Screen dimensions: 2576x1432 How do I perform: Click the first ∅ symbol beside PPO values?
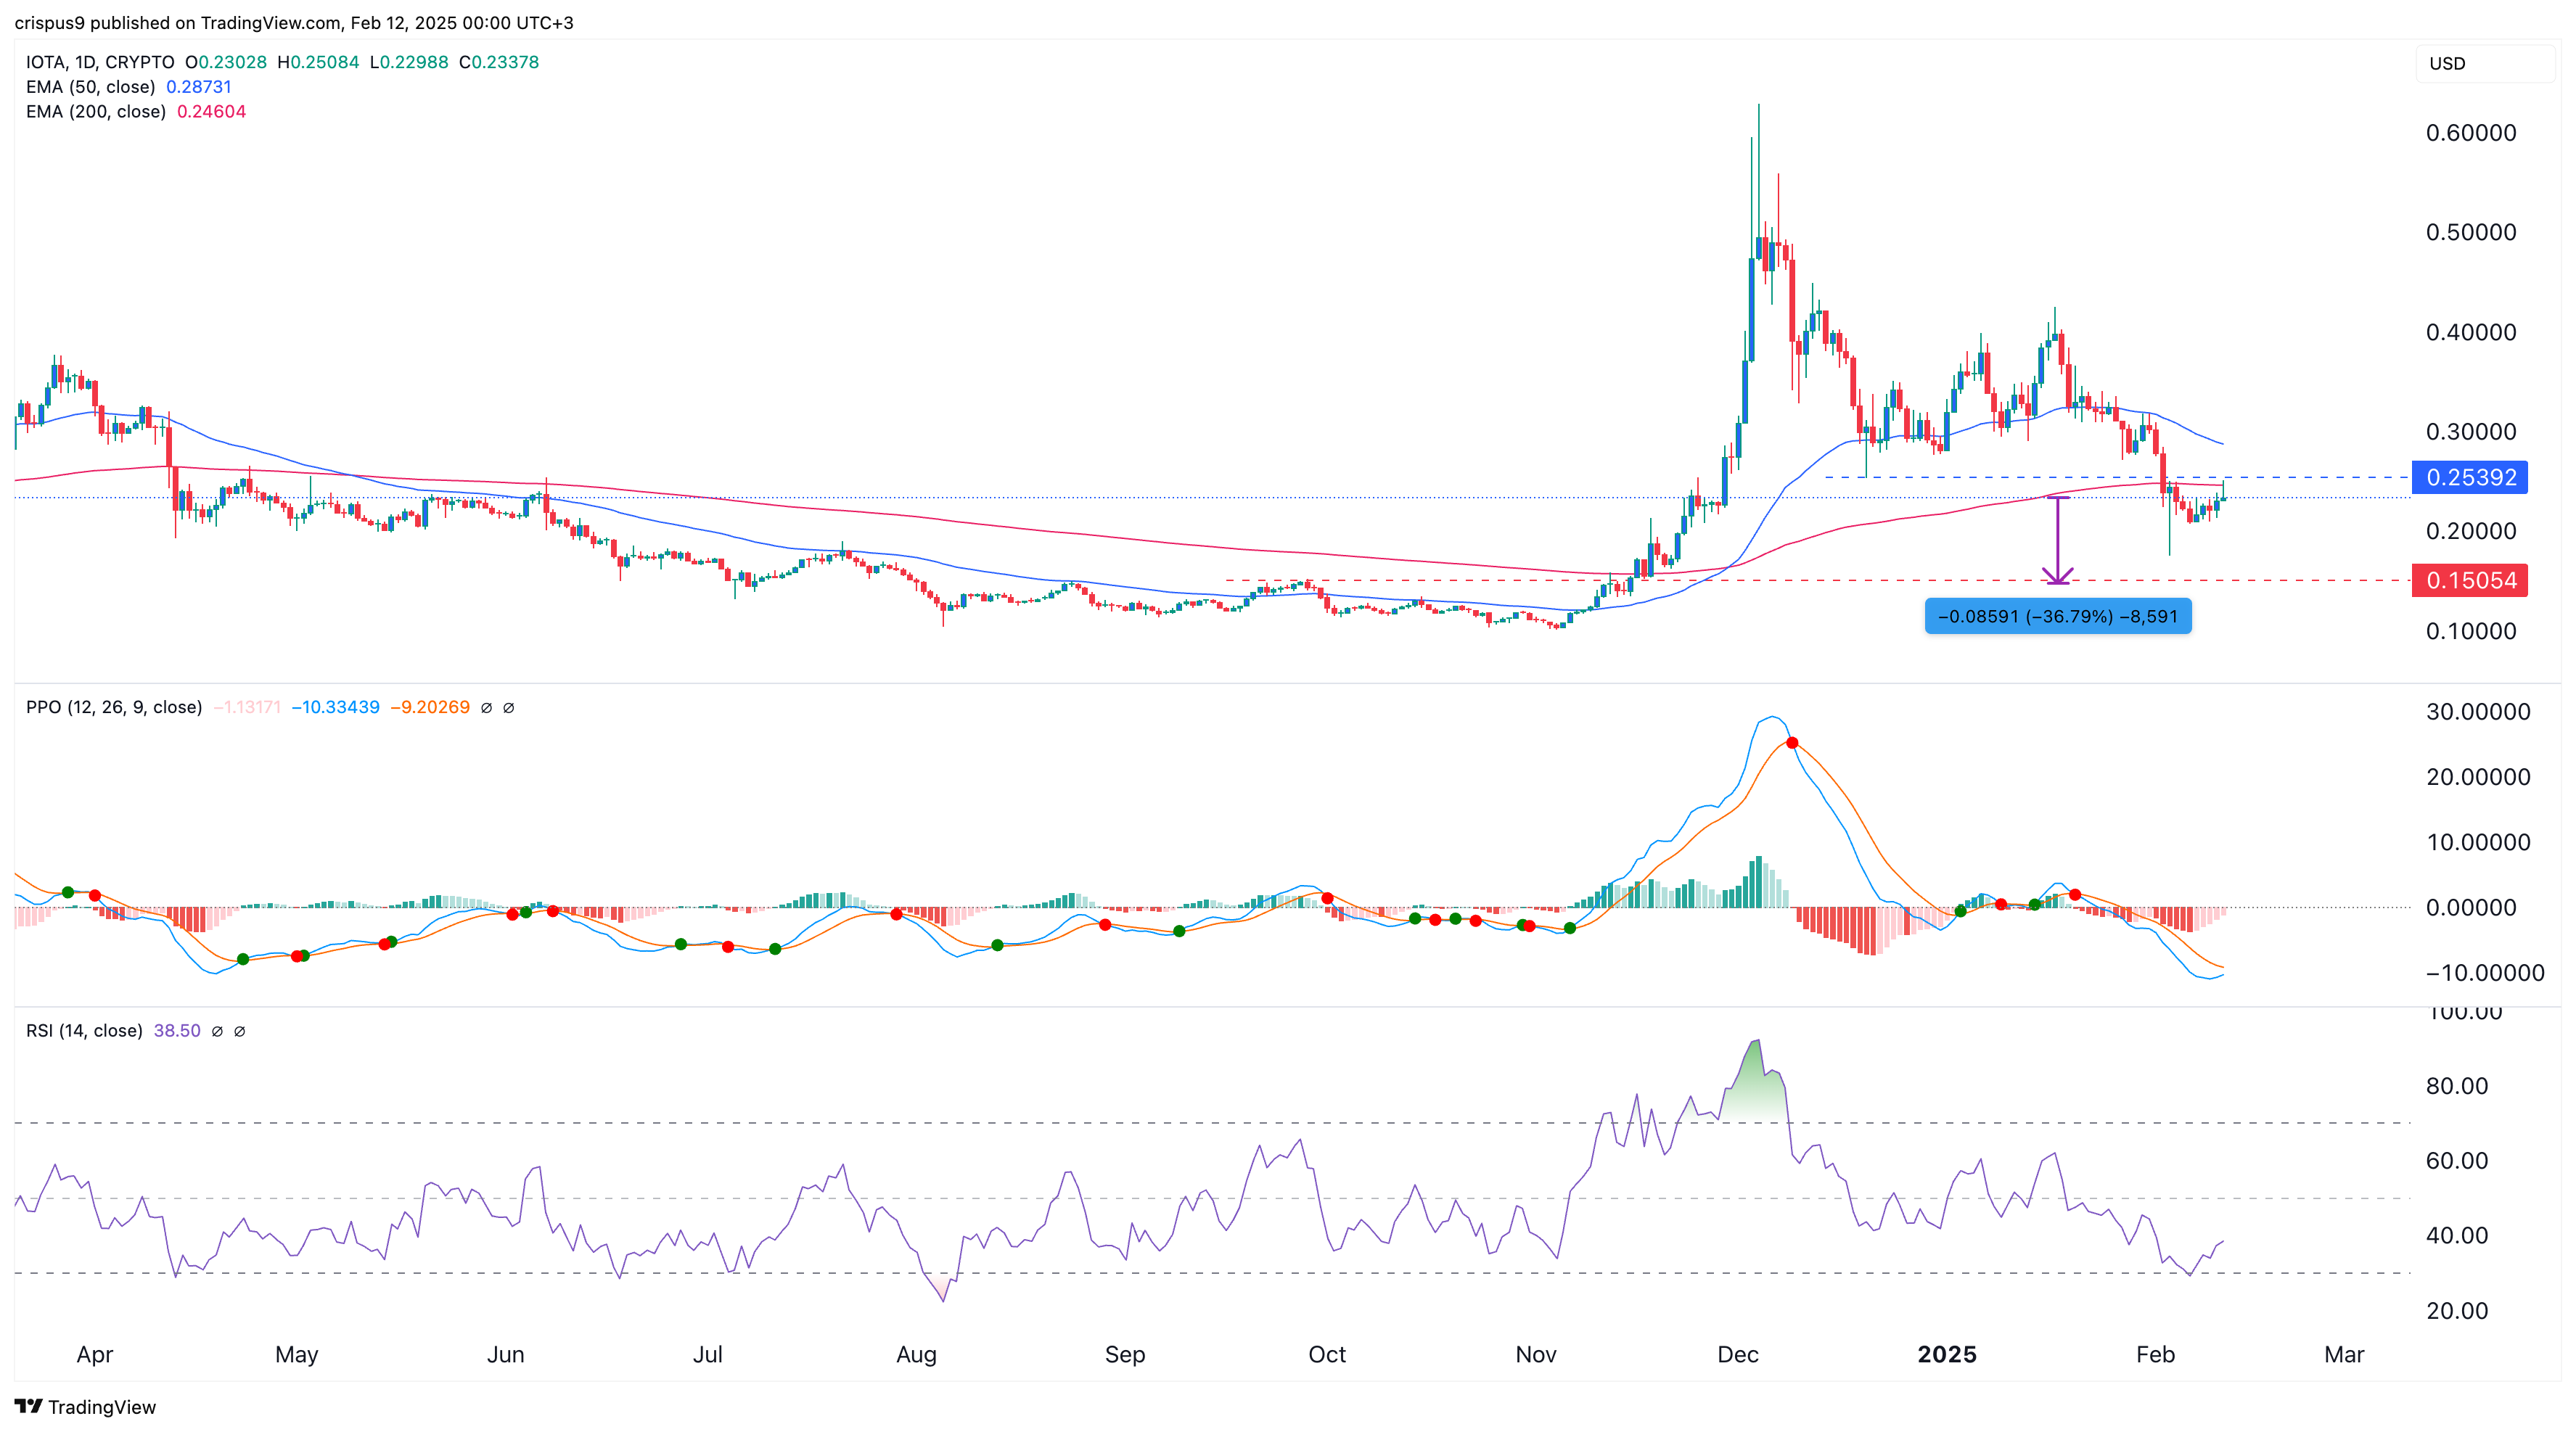pyautogui.click(x=486, y=708)
